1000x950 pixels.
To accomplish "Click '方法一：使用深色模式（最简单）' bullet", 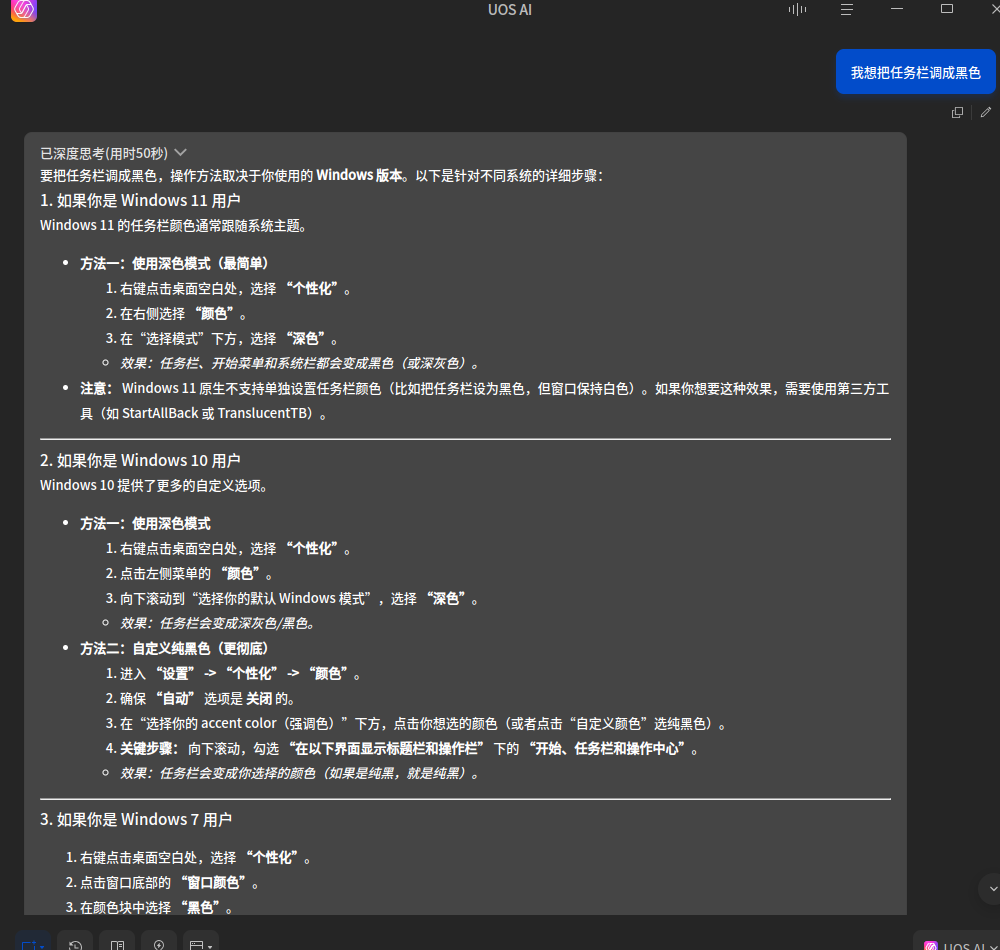I will coord(174,263).
